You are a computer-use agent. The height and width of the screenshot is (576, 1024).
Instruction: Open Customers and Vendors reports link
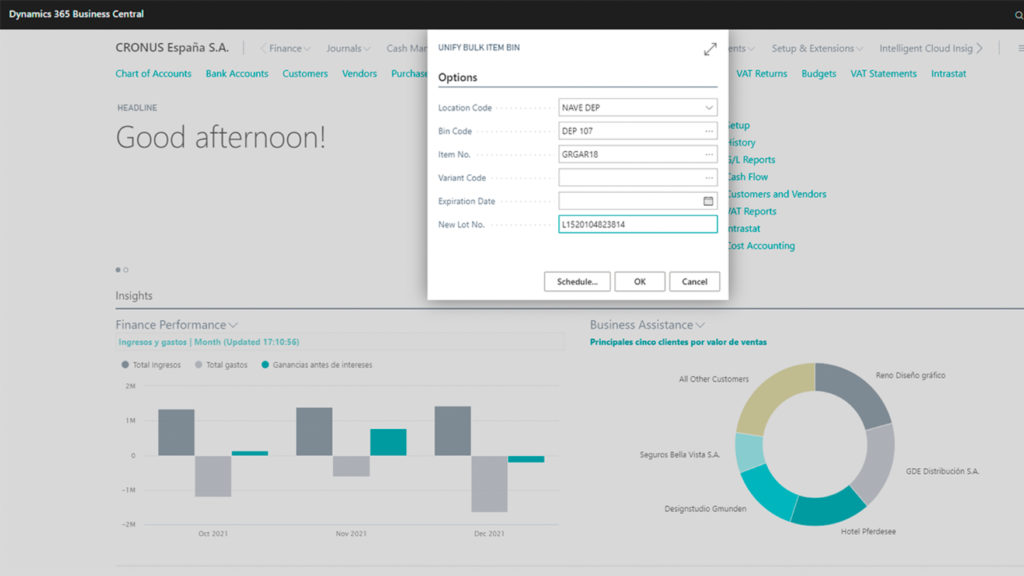click(777, 194)
